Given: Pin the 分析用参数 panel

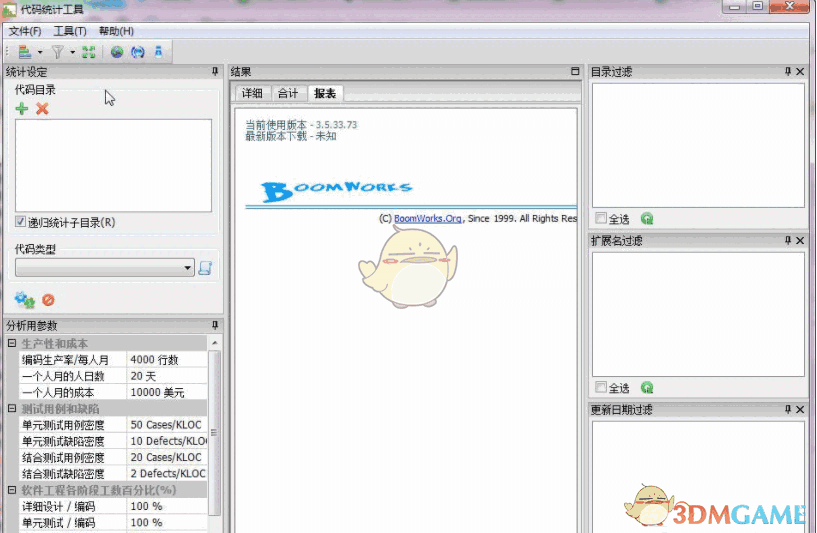Looking at the screenshot, I should click(x=215, y=325).
